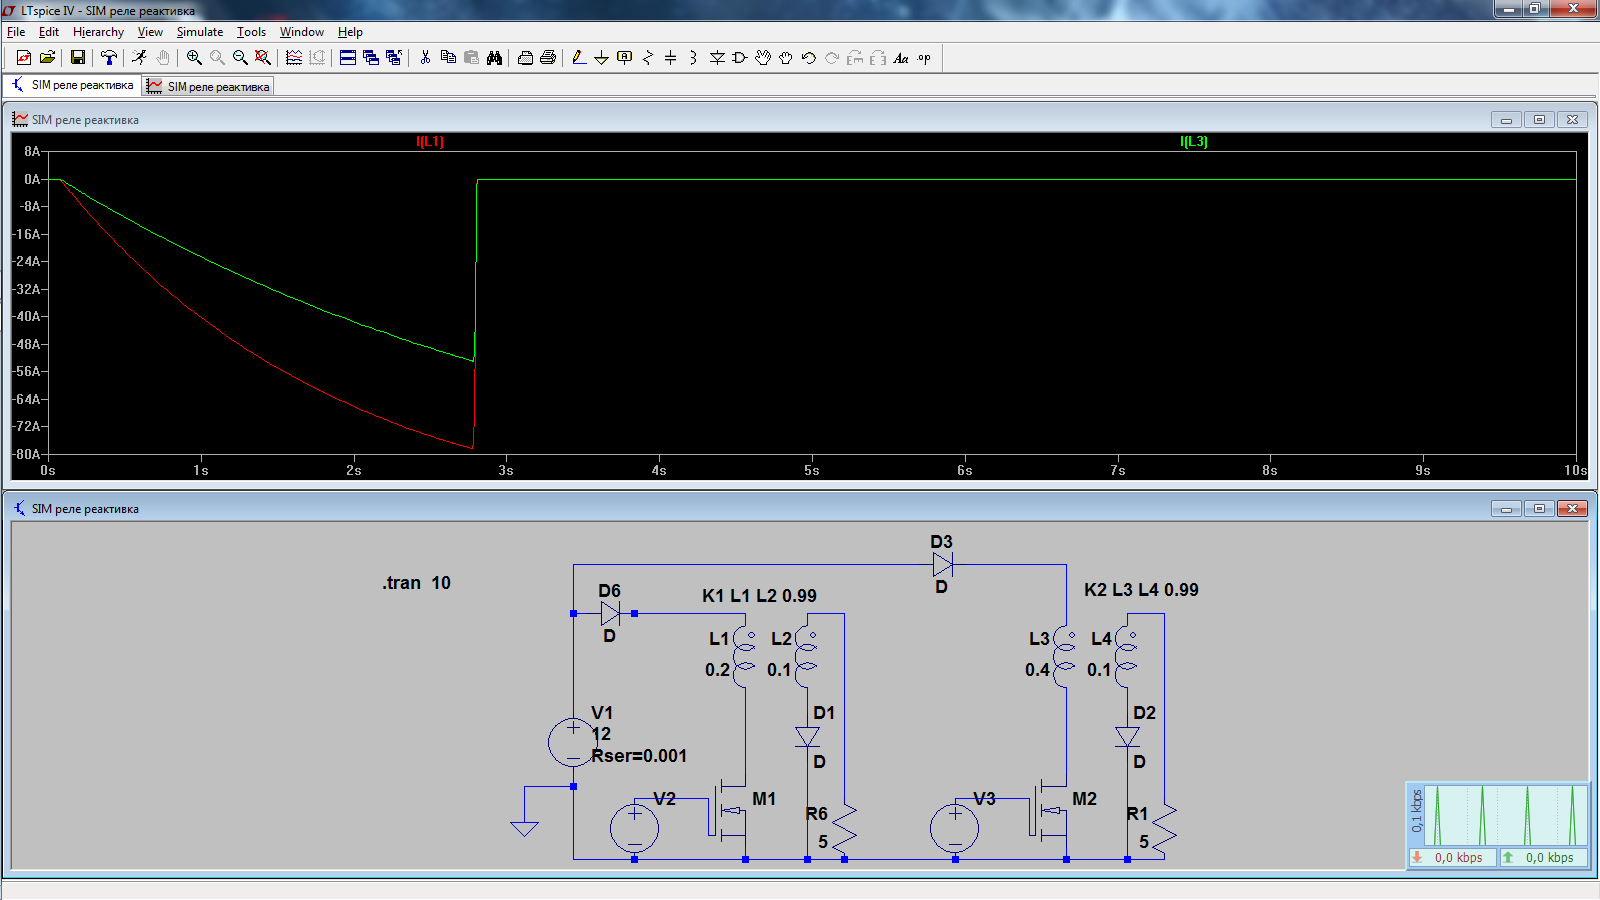Click the Run simulation icon
Viewport: 1600px width, 900px height.
click(x=139, y=58)
